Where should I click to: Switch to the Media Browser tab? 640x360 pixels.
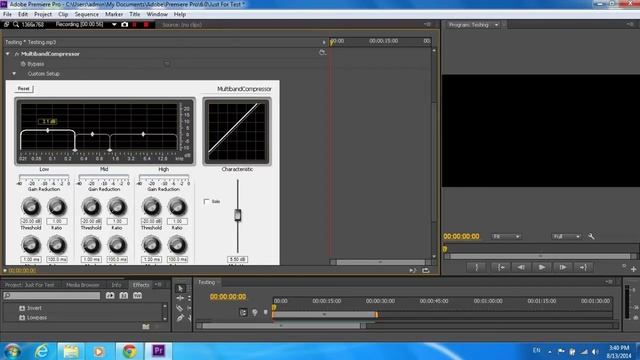(82, 285)
